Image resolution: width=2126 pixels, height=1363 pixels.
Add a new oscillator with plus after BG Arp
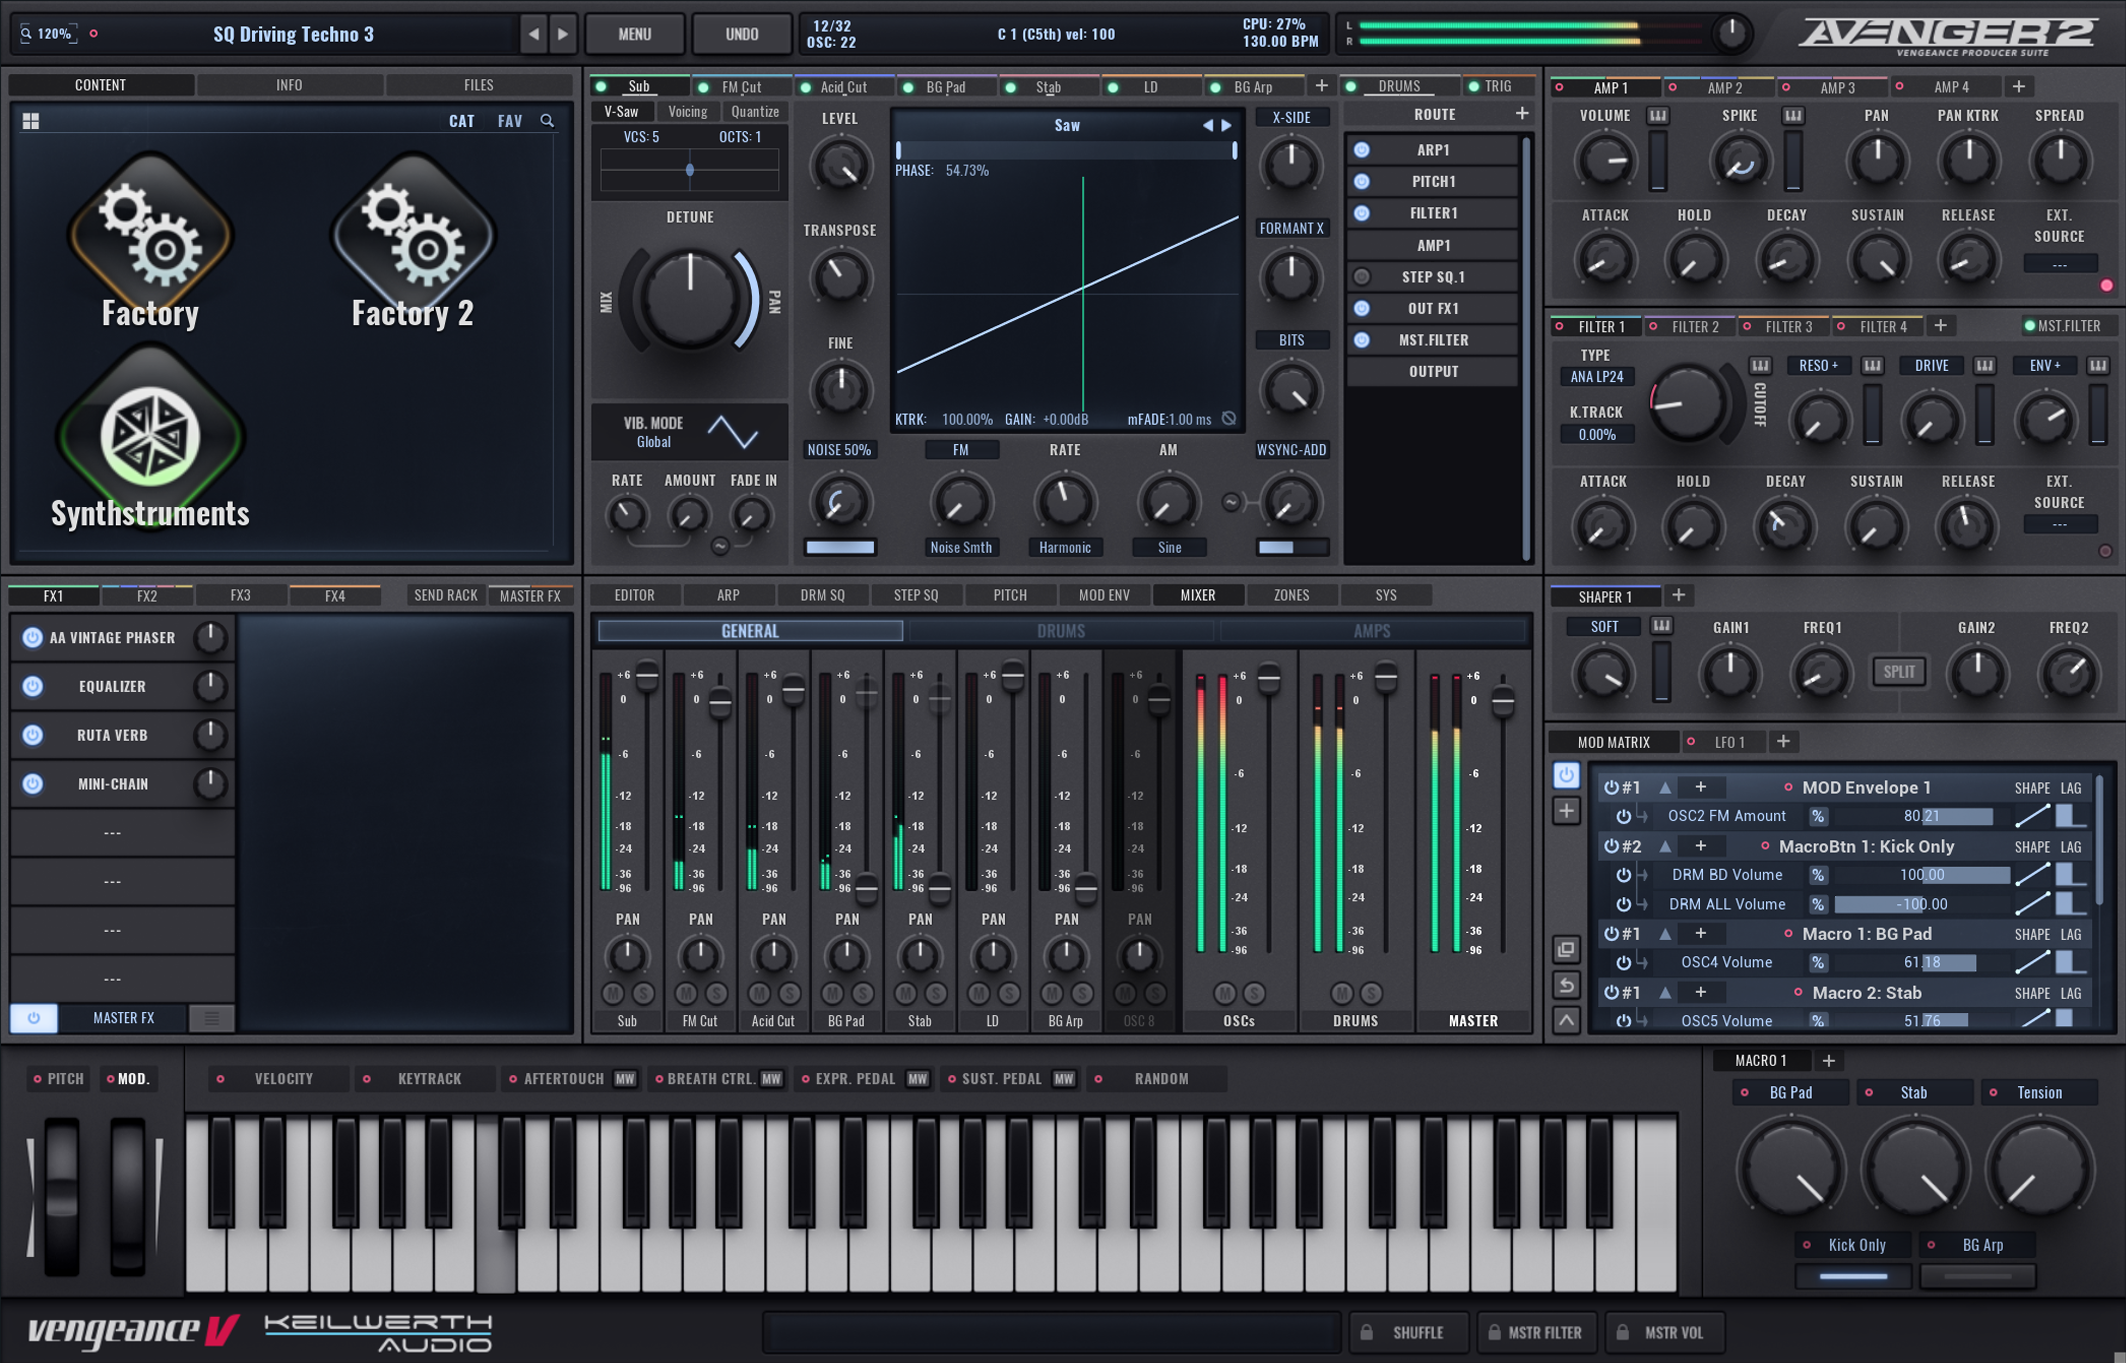[1321, 86]
